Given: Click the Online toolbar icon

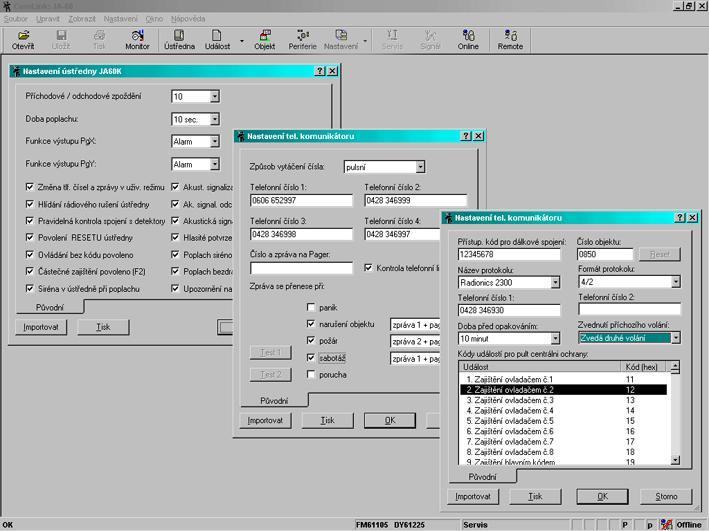Looking at the screenshot, I should [468, 40].
